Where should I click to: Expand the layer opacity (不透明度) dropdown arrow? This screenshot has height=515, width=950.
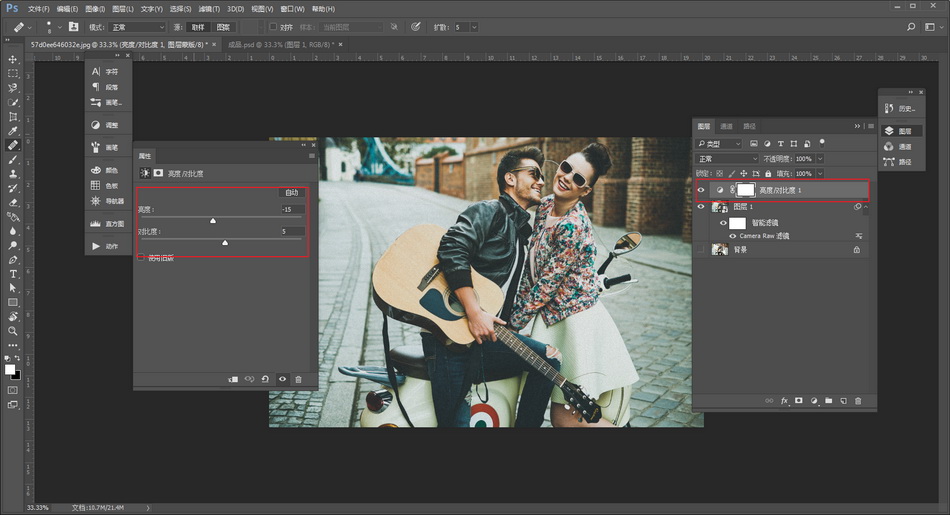[820, 158]
